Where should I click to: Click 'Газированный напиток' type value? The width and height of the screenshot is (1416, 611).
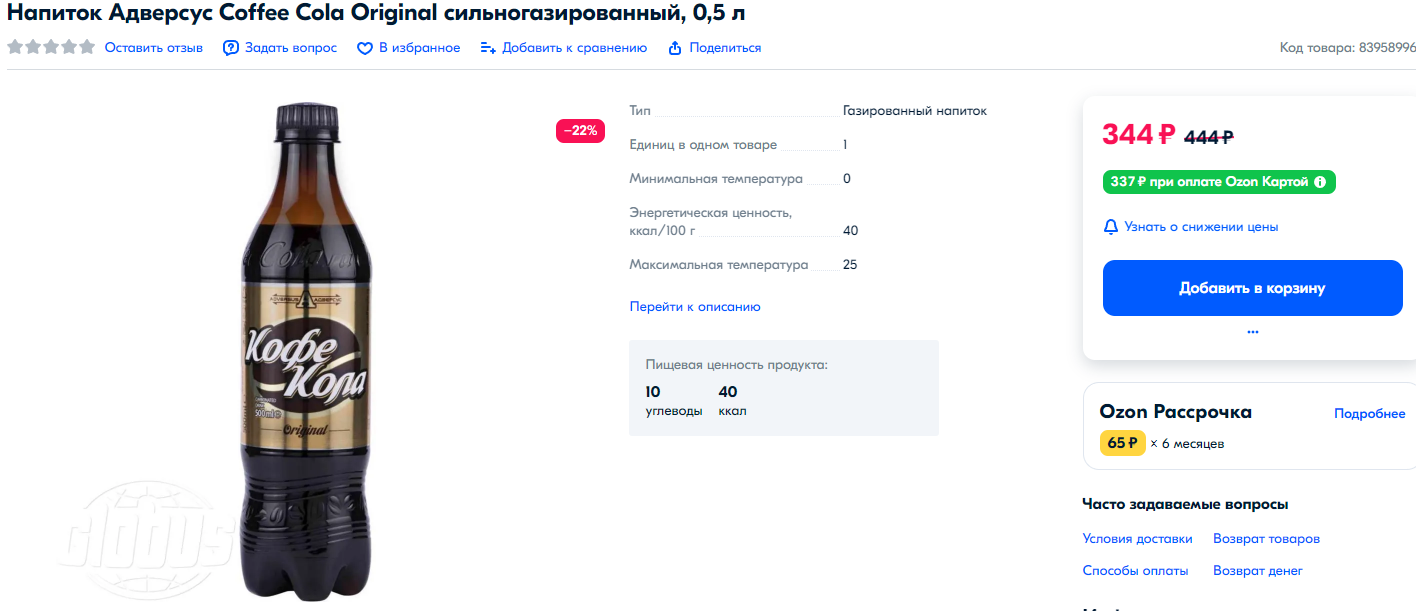tap(915, 111)
